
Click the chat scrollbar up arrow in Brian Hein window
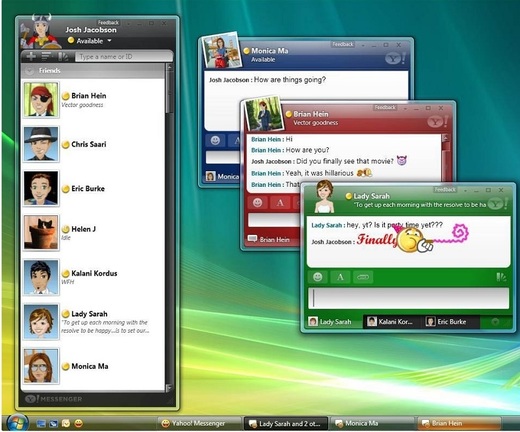445,138
